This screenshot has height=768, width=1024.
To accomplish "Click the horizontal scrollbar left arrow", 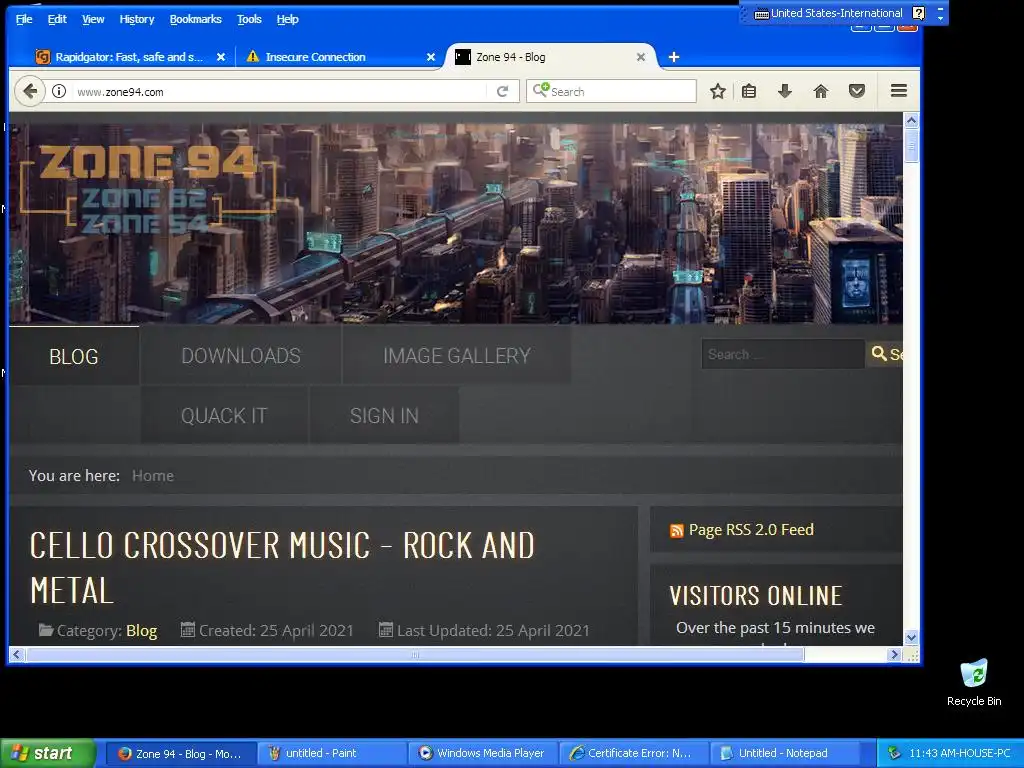I will 16,654.
